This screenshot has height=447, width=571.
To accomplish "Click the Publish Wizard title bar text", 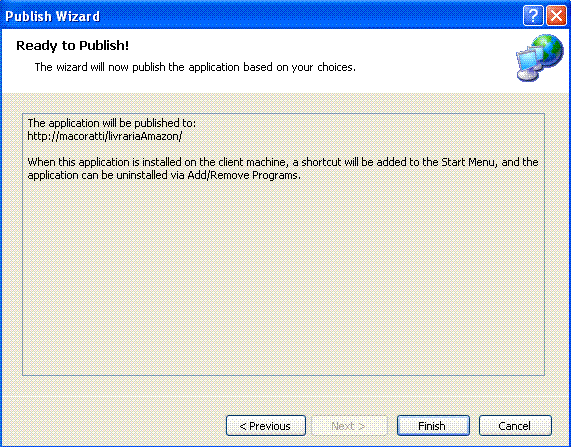I will point(52,16).
